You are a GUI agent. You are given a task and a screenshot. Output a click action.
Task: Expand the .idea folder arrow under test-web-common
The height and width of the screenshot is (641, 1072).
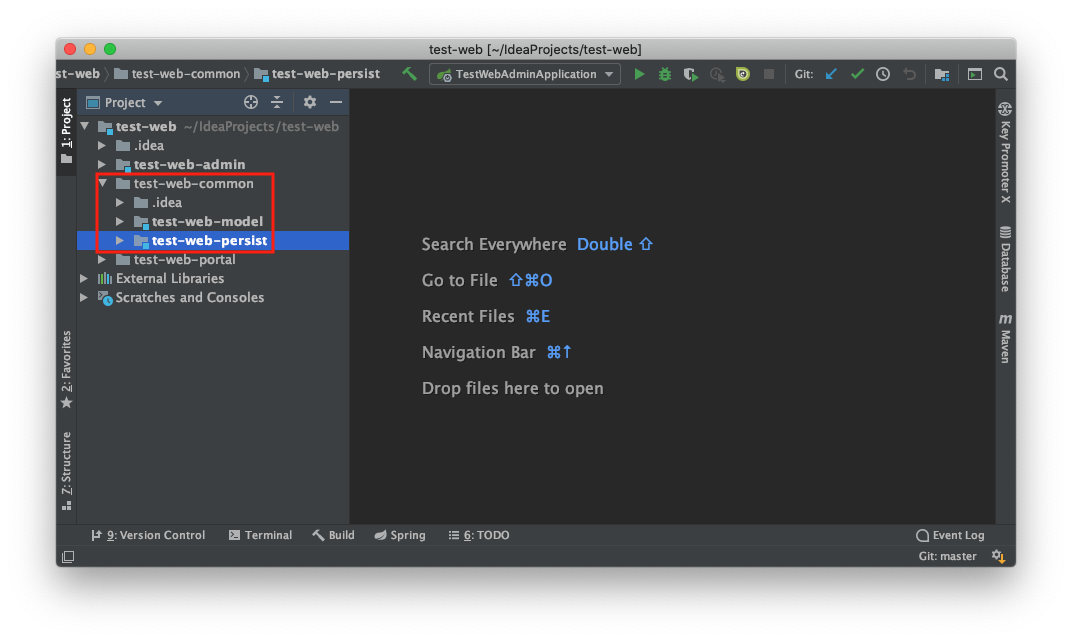coord(120,202)
